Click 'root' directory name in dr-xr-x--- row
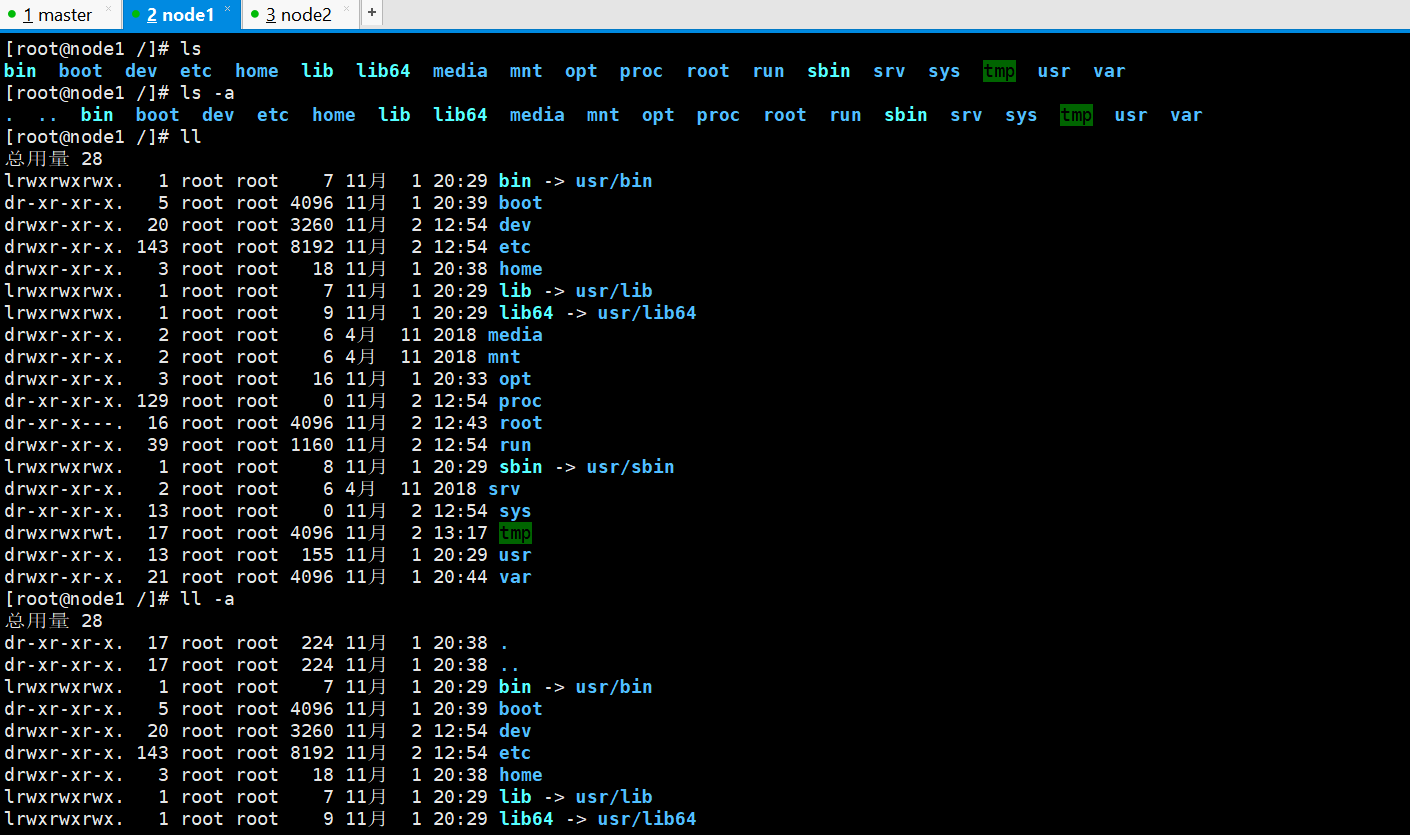Image resolution: width=1410 pixels, height=835 pixels. 521,423
